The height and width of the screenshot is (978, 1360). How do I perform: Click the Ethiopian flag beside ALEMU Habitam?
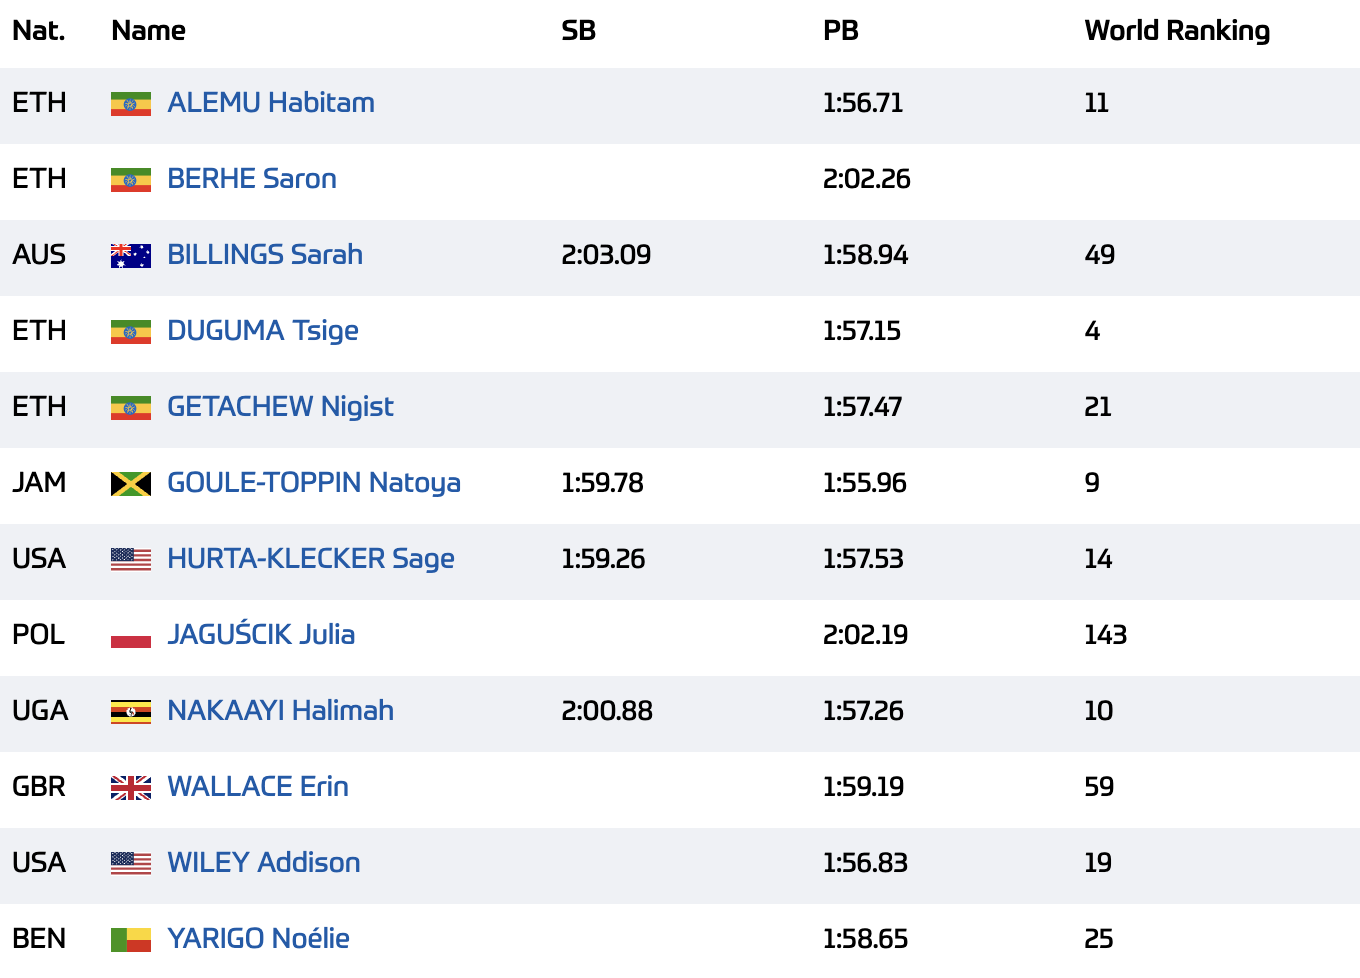click(x=130, y=104)
